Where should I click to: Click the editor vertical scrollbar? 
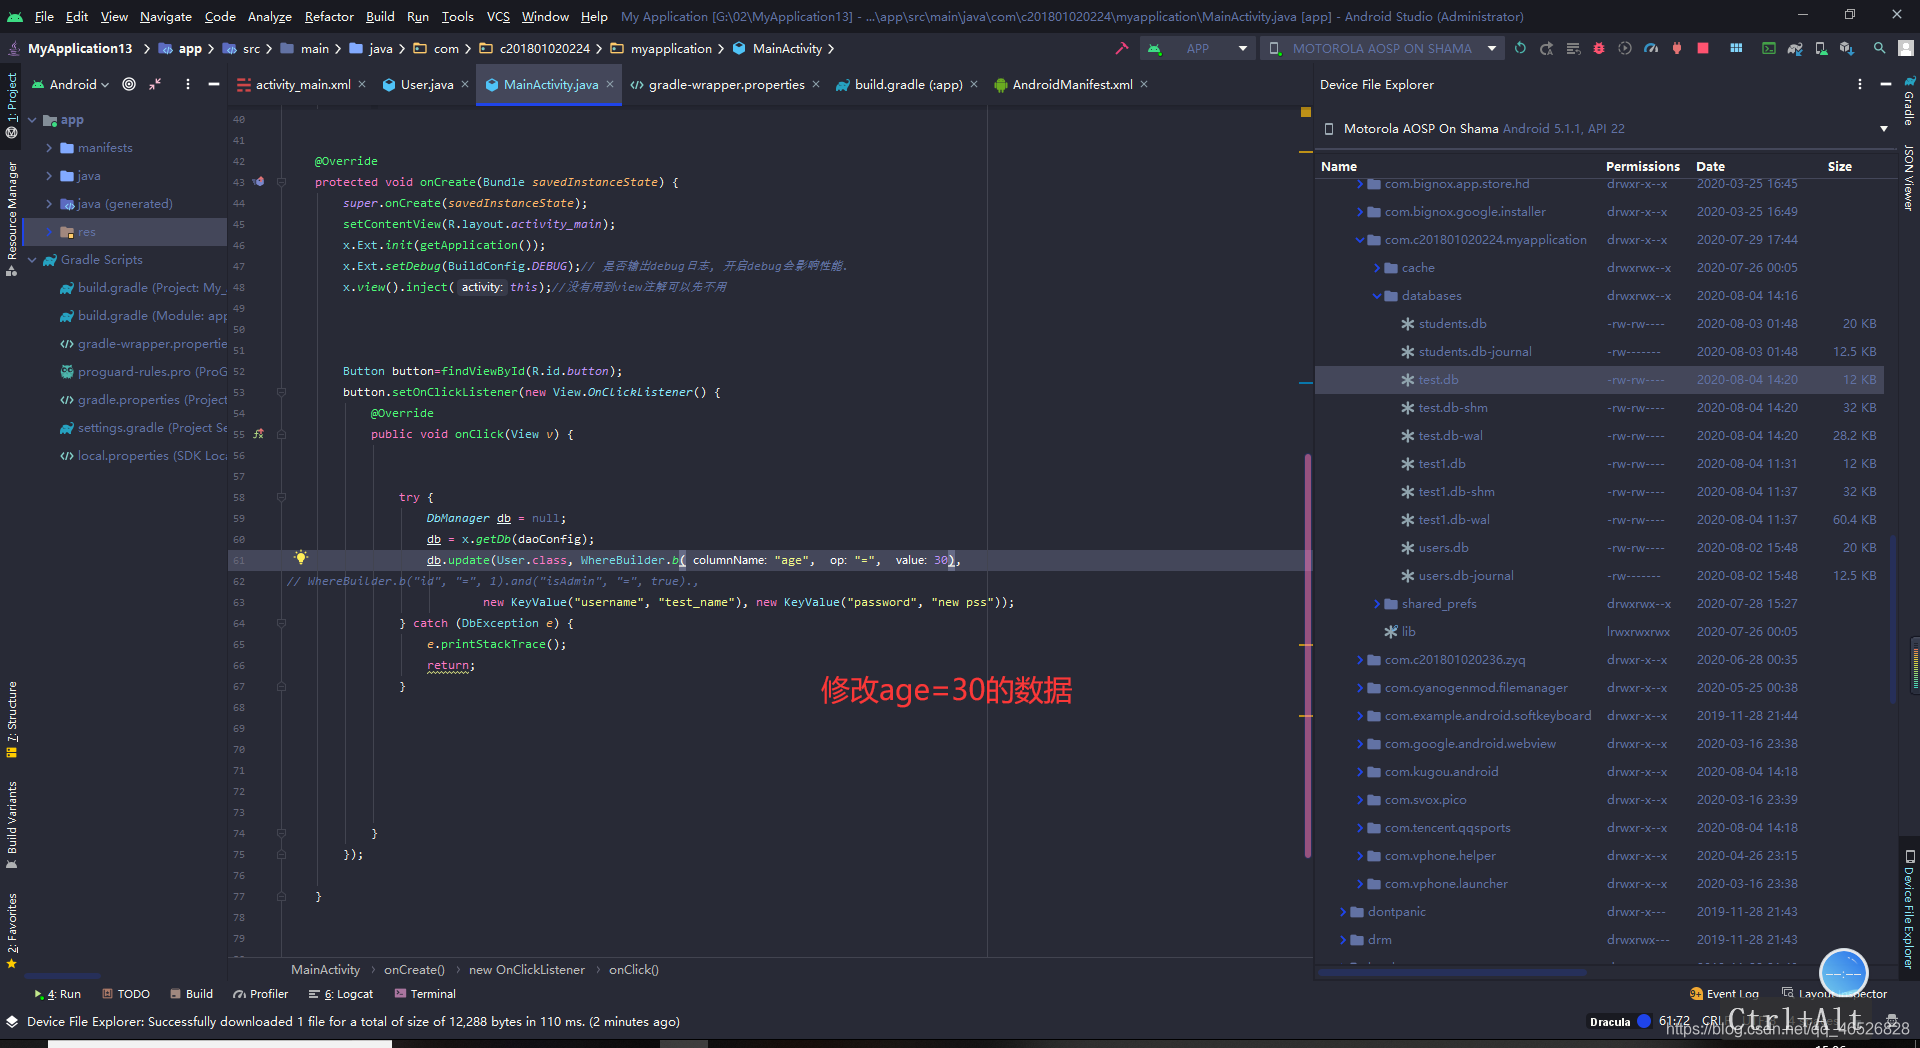tap(1307, 655)
